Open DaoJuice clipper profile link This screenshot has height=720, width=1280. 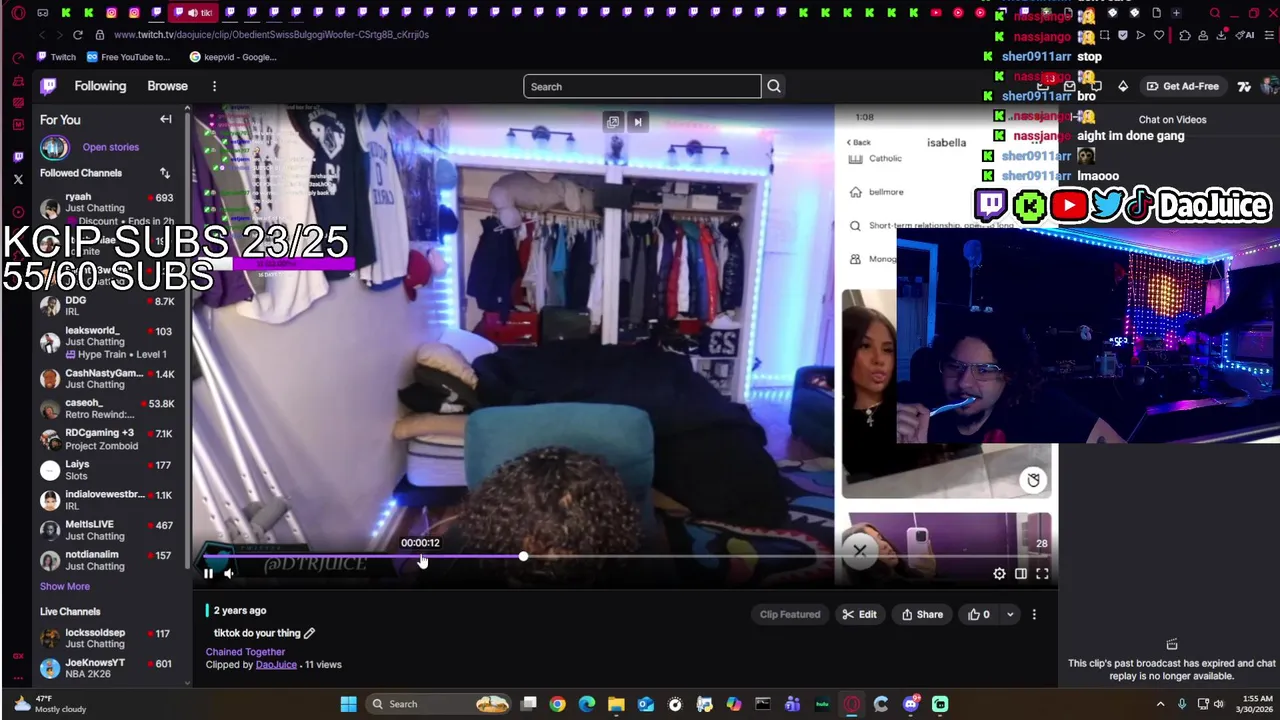click(276, 664)
